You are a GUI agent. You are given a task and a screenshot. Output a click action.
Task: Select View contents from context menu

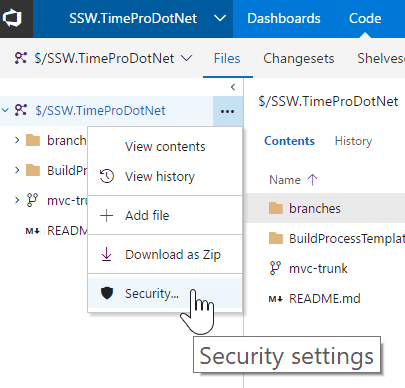pyautogui.click(x=165, y=147)
